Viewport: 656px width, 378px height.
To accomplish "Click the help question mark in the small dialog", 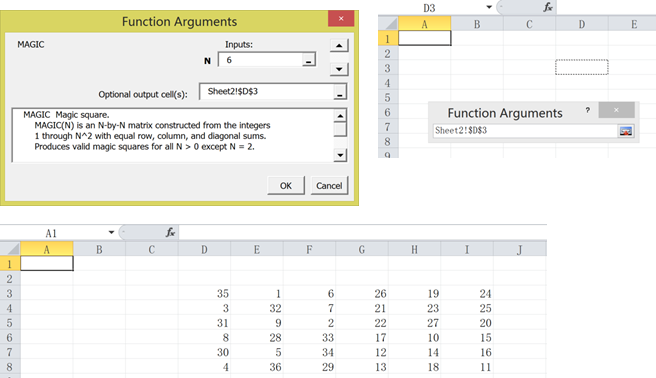I will tap(588, 110).
